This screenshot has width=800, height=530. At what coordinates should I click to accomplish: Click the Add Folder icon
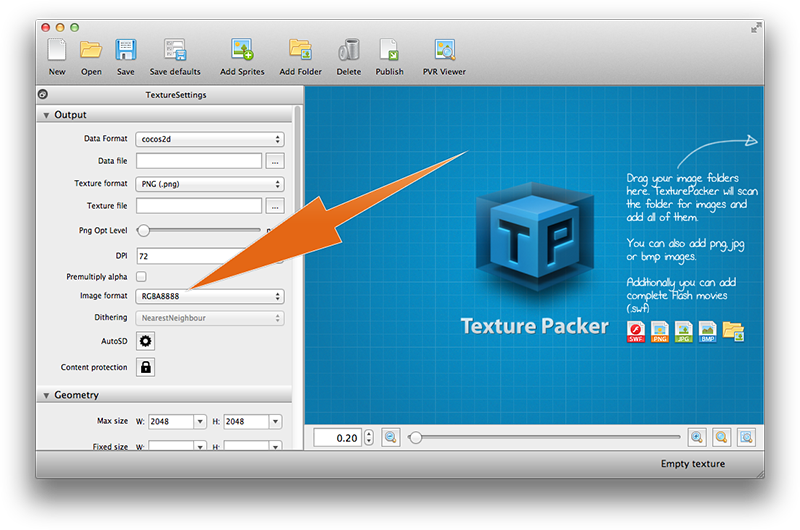click(300, 50)
